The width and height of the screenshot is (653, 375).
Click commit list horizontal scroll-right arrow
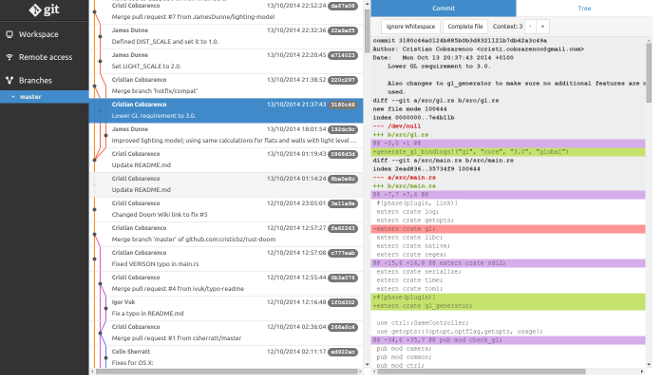[361, 371]
